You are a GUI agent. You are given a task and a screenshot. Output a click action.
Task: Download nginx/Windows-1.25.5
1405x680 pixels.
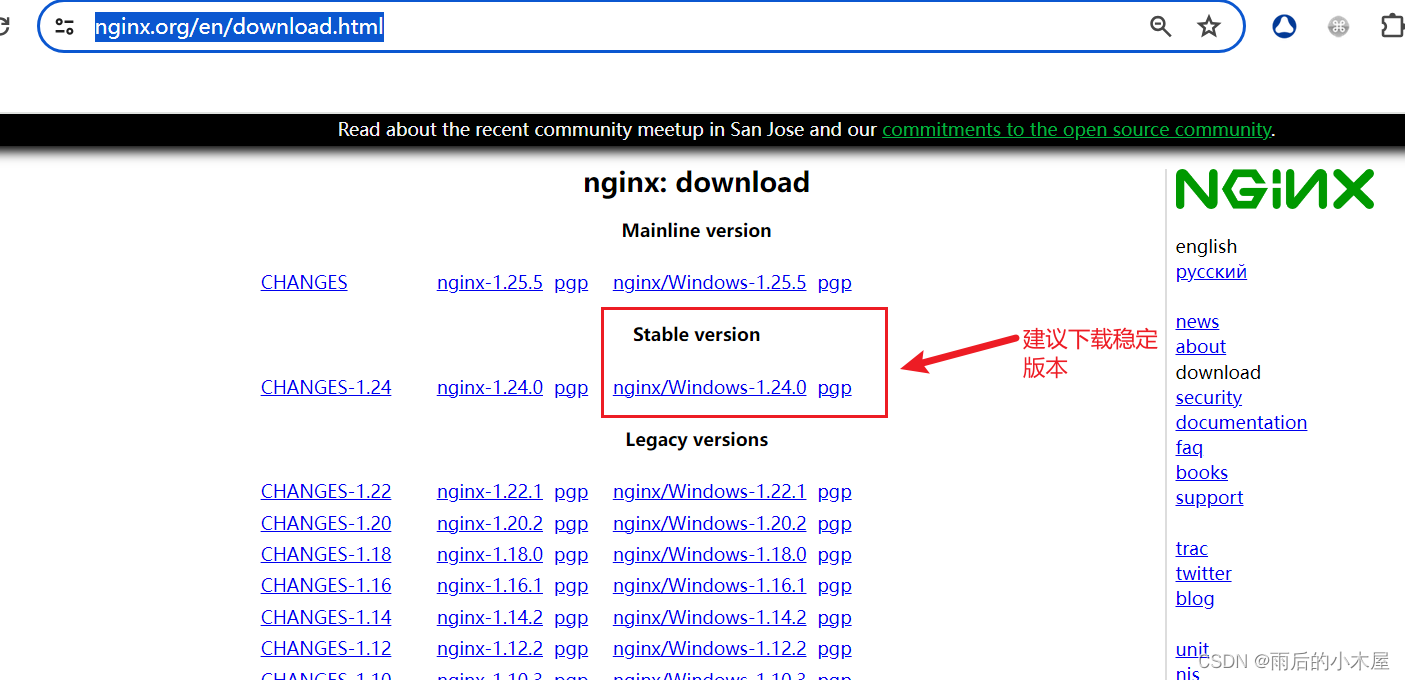click(x=709, y=283)
